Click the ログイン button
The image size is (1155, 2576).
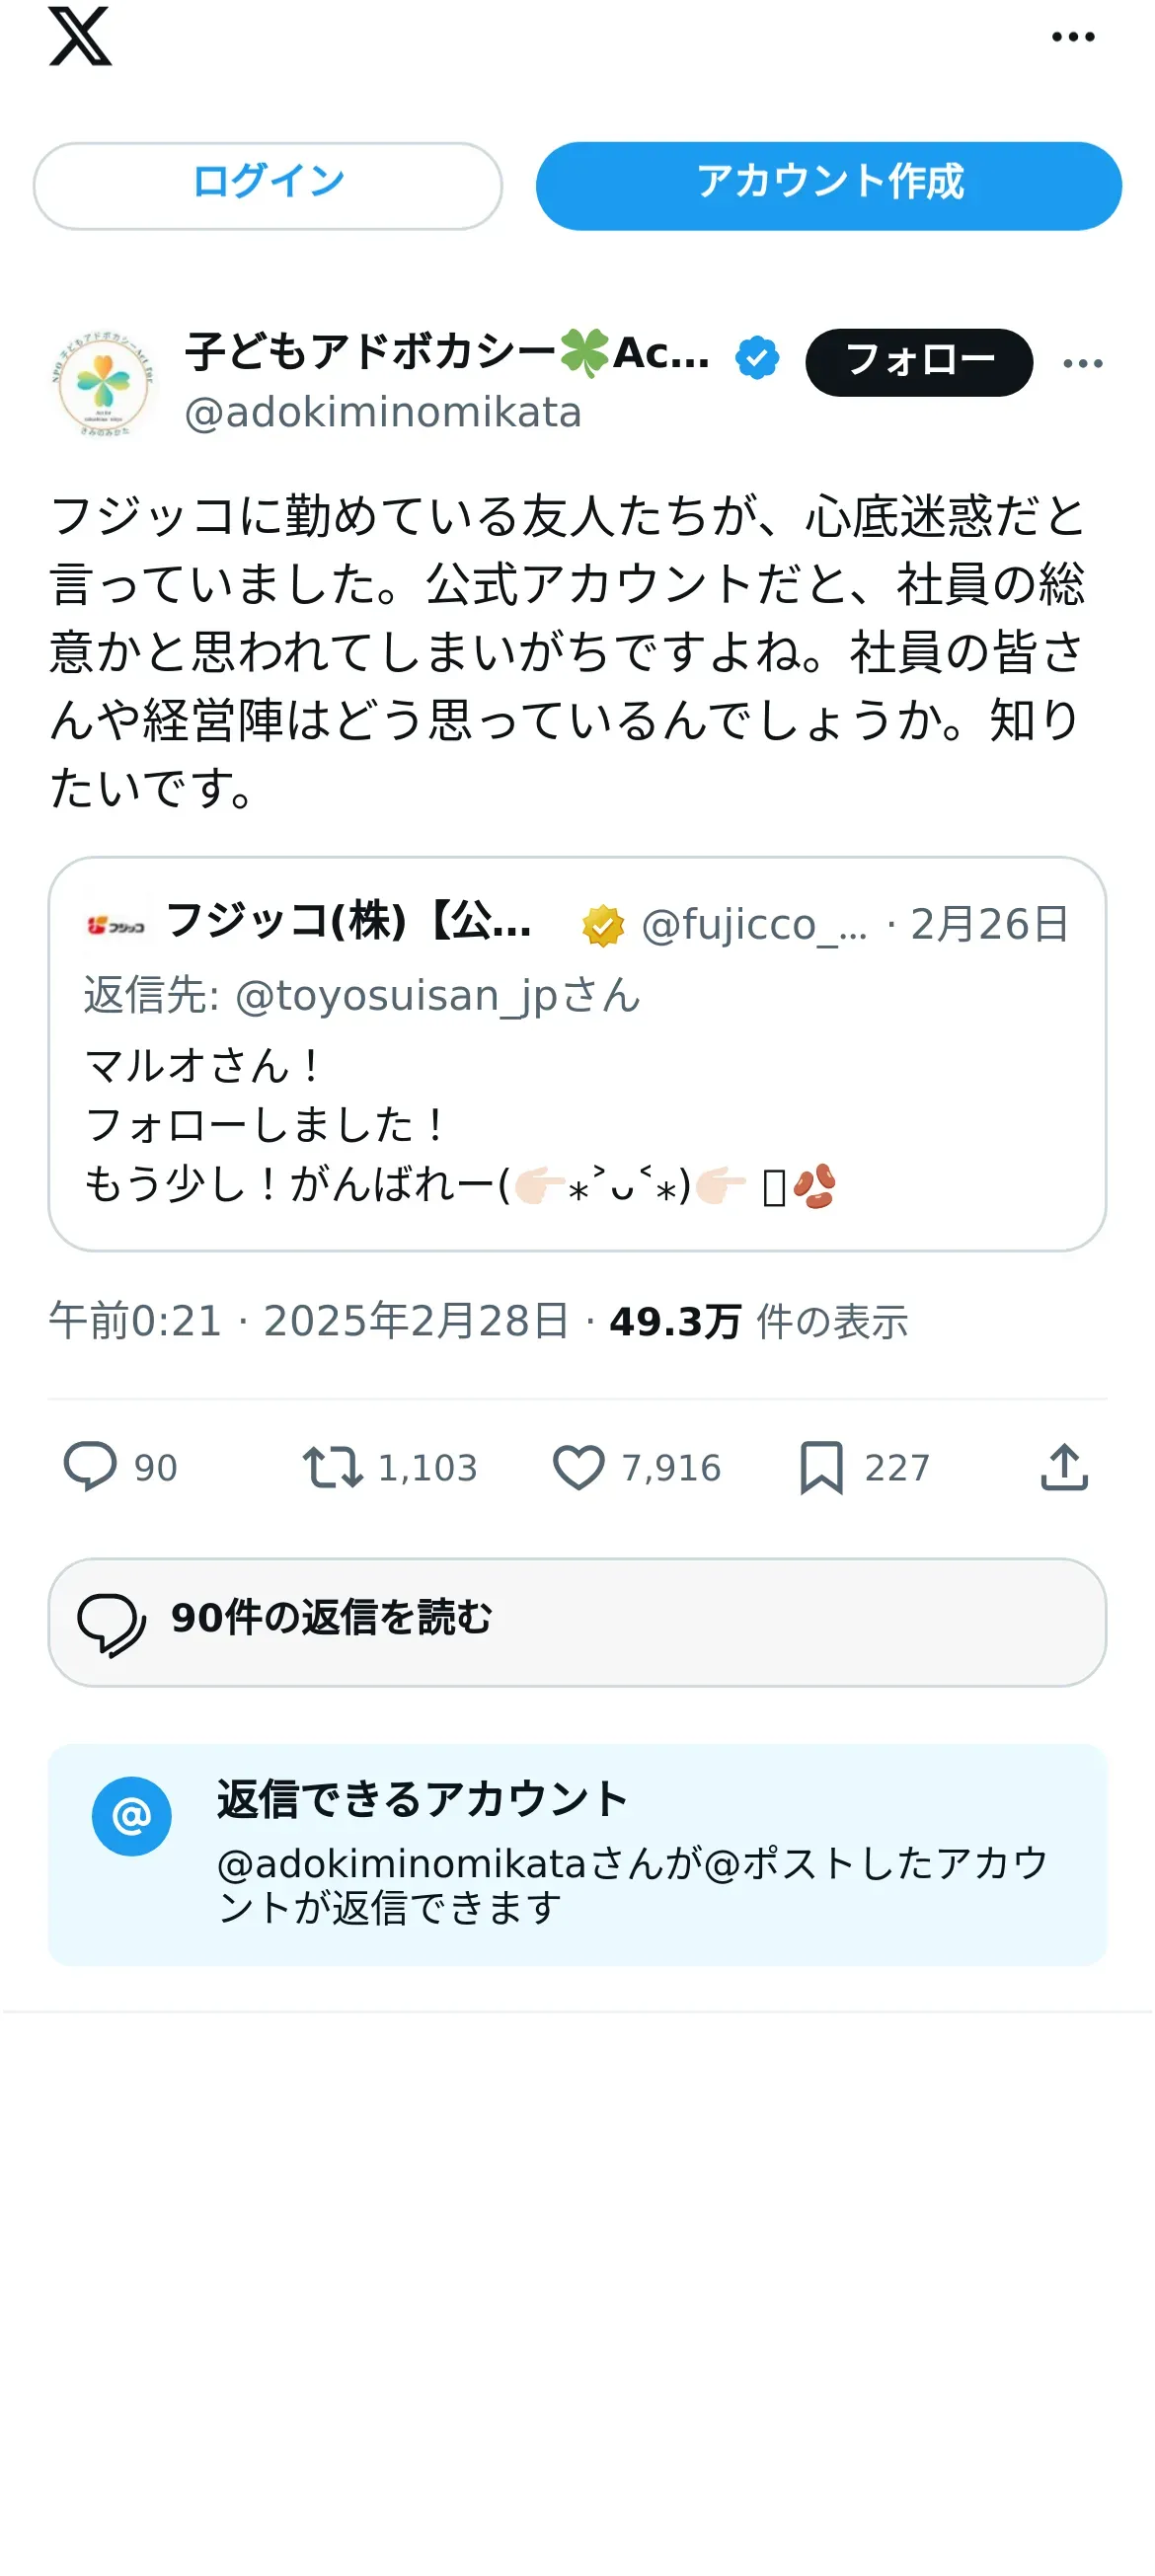[267, 185]
